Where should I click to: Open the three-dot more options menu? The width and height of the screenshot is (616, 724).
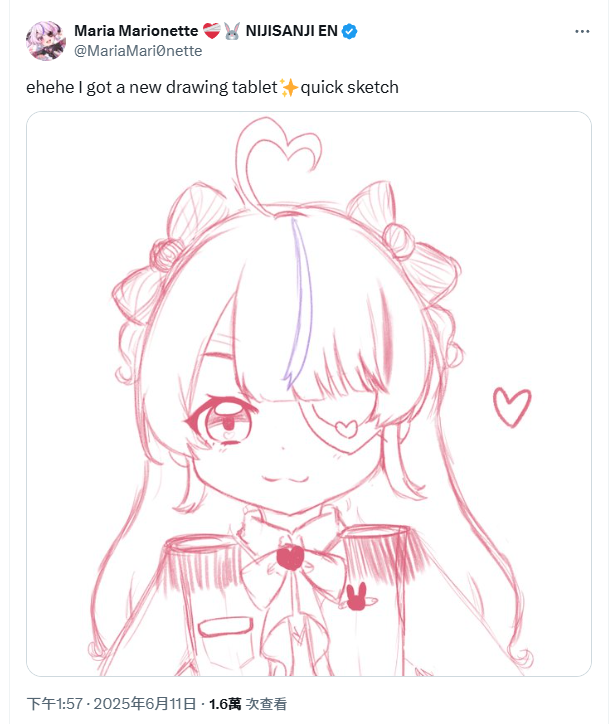[x=582, y=31]
